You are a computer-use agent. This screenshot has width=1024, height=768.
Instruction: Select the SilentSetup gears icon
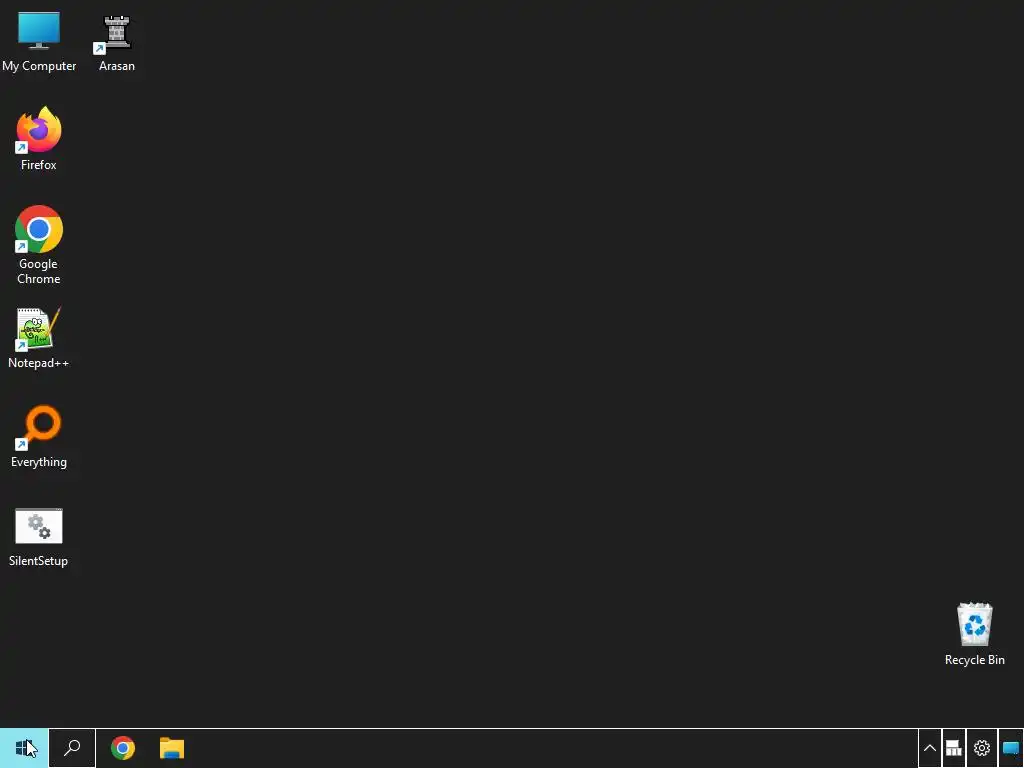click(x=39, y=526)
